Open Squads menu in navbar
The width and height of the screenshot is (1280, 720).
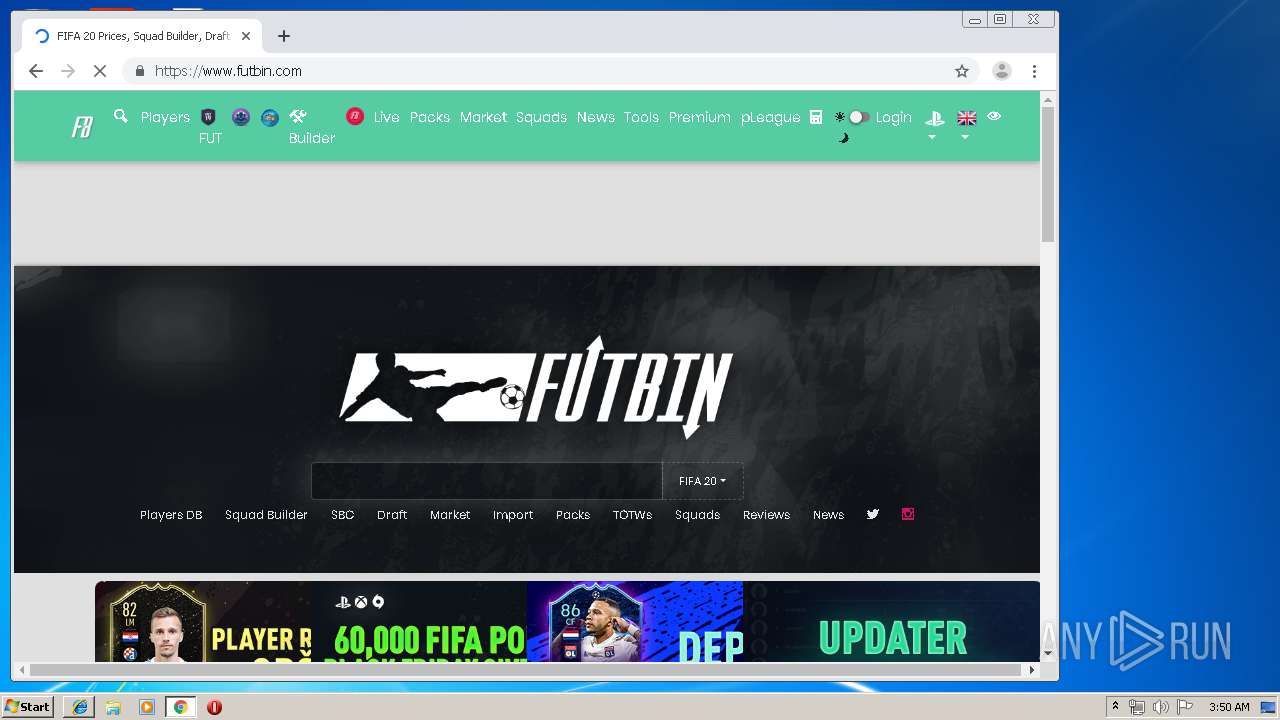pos(541,117)
